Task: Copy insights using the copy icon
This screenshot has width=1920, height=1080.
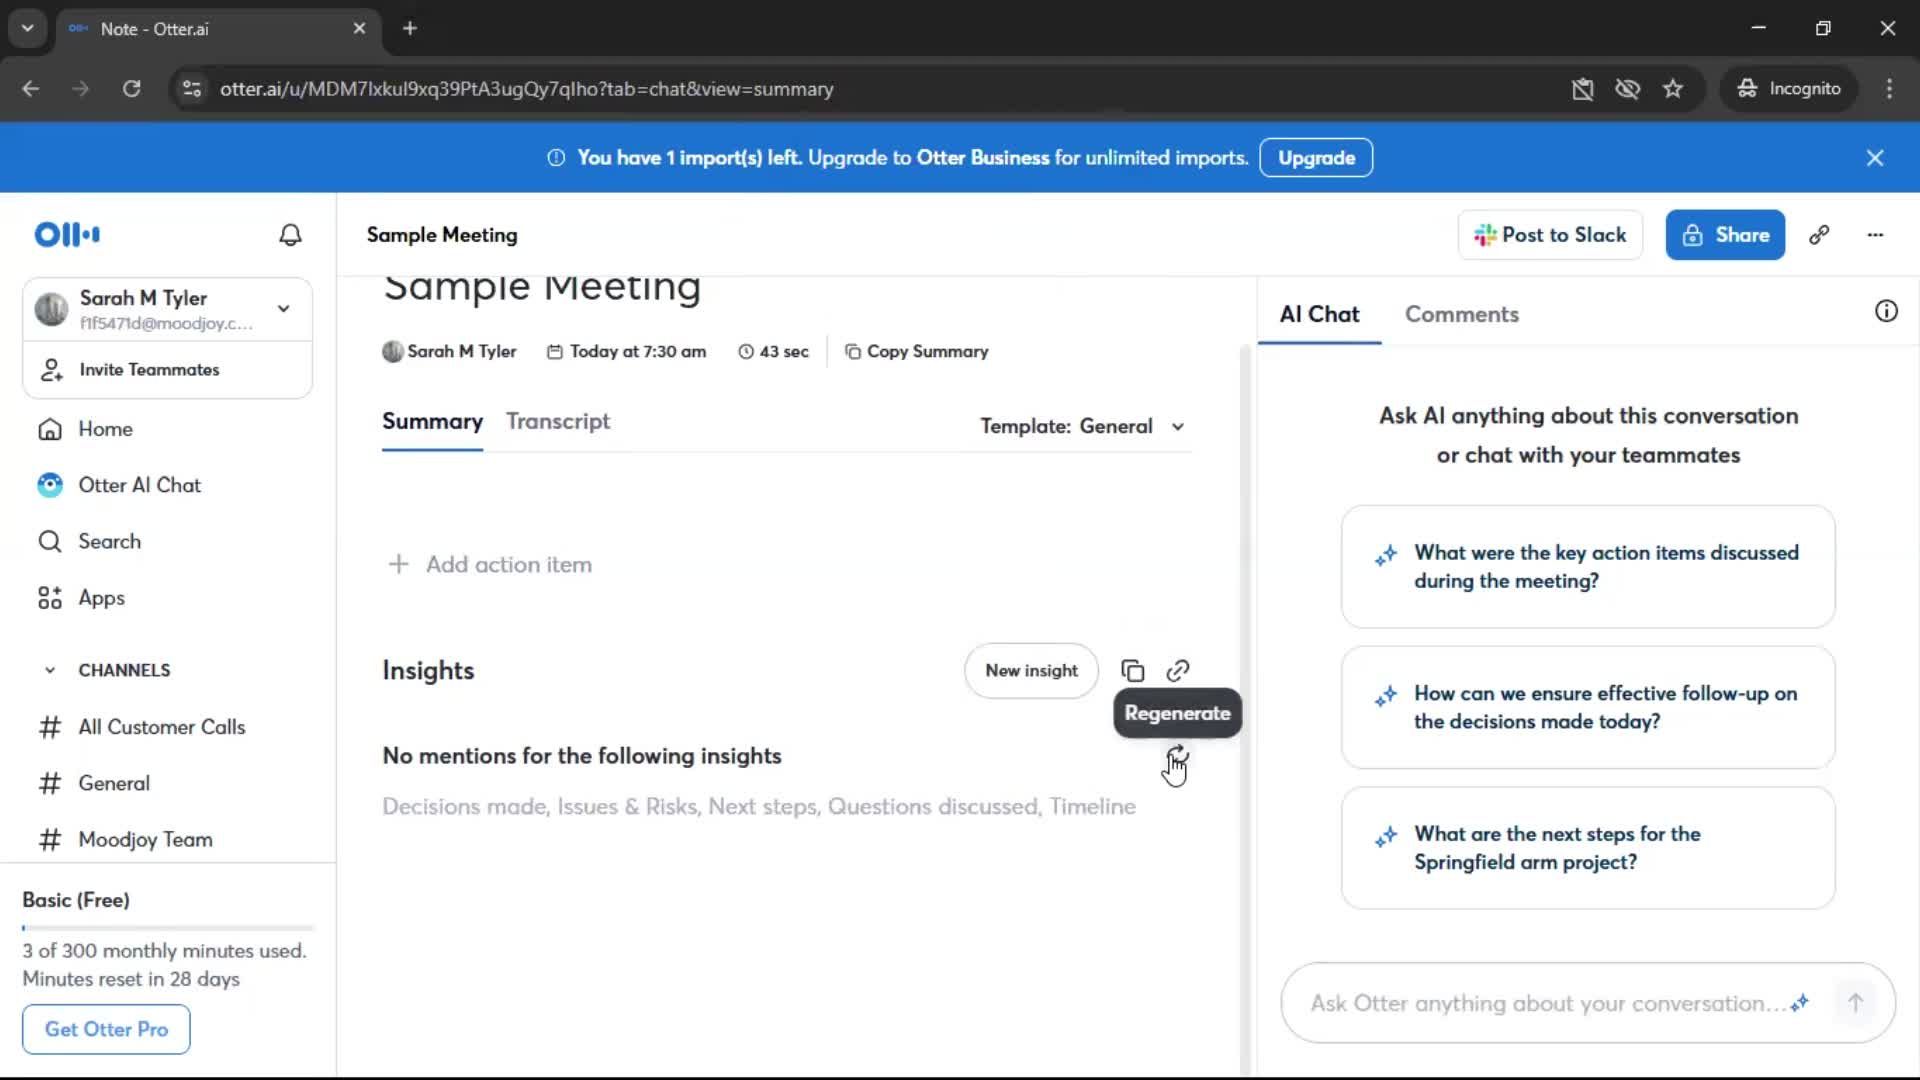Action: click(1132, 671)
